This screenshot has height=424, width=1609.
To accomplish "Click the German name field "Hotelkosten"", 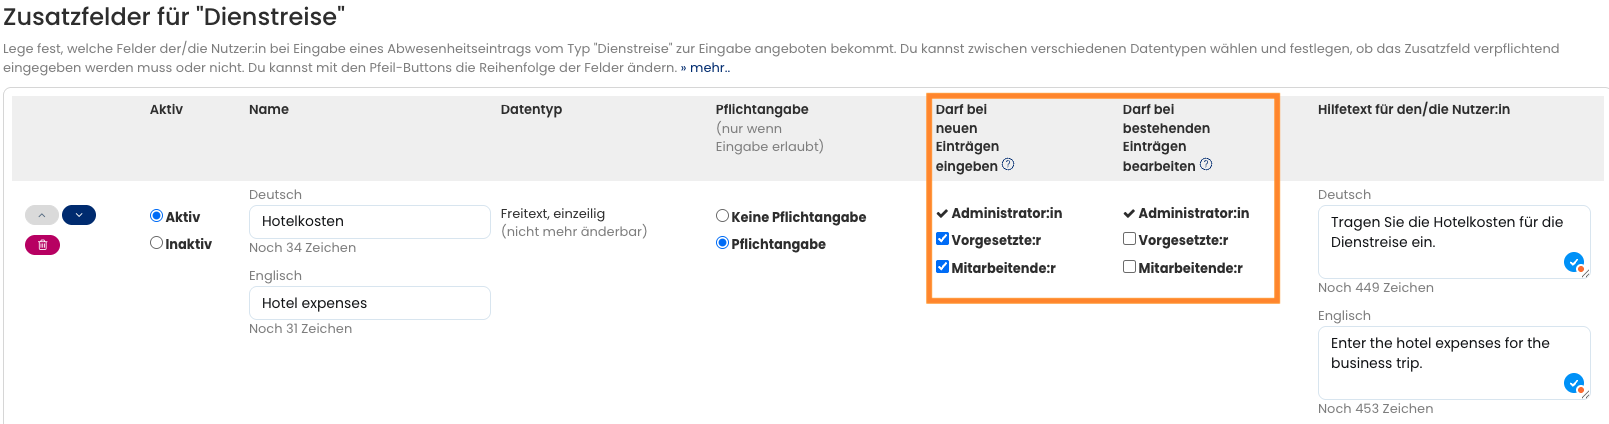I will click(x=369, y=222).
